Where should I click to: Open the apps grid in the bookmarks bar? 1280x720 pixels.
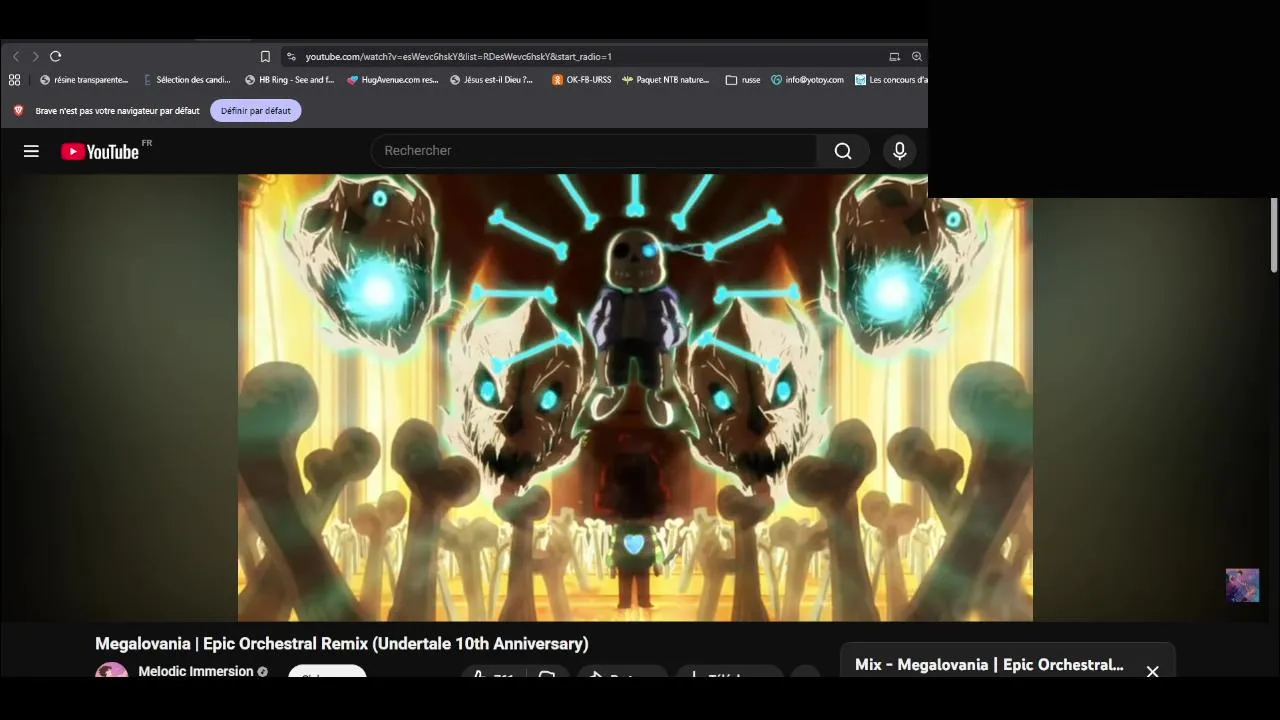[14, 80]
